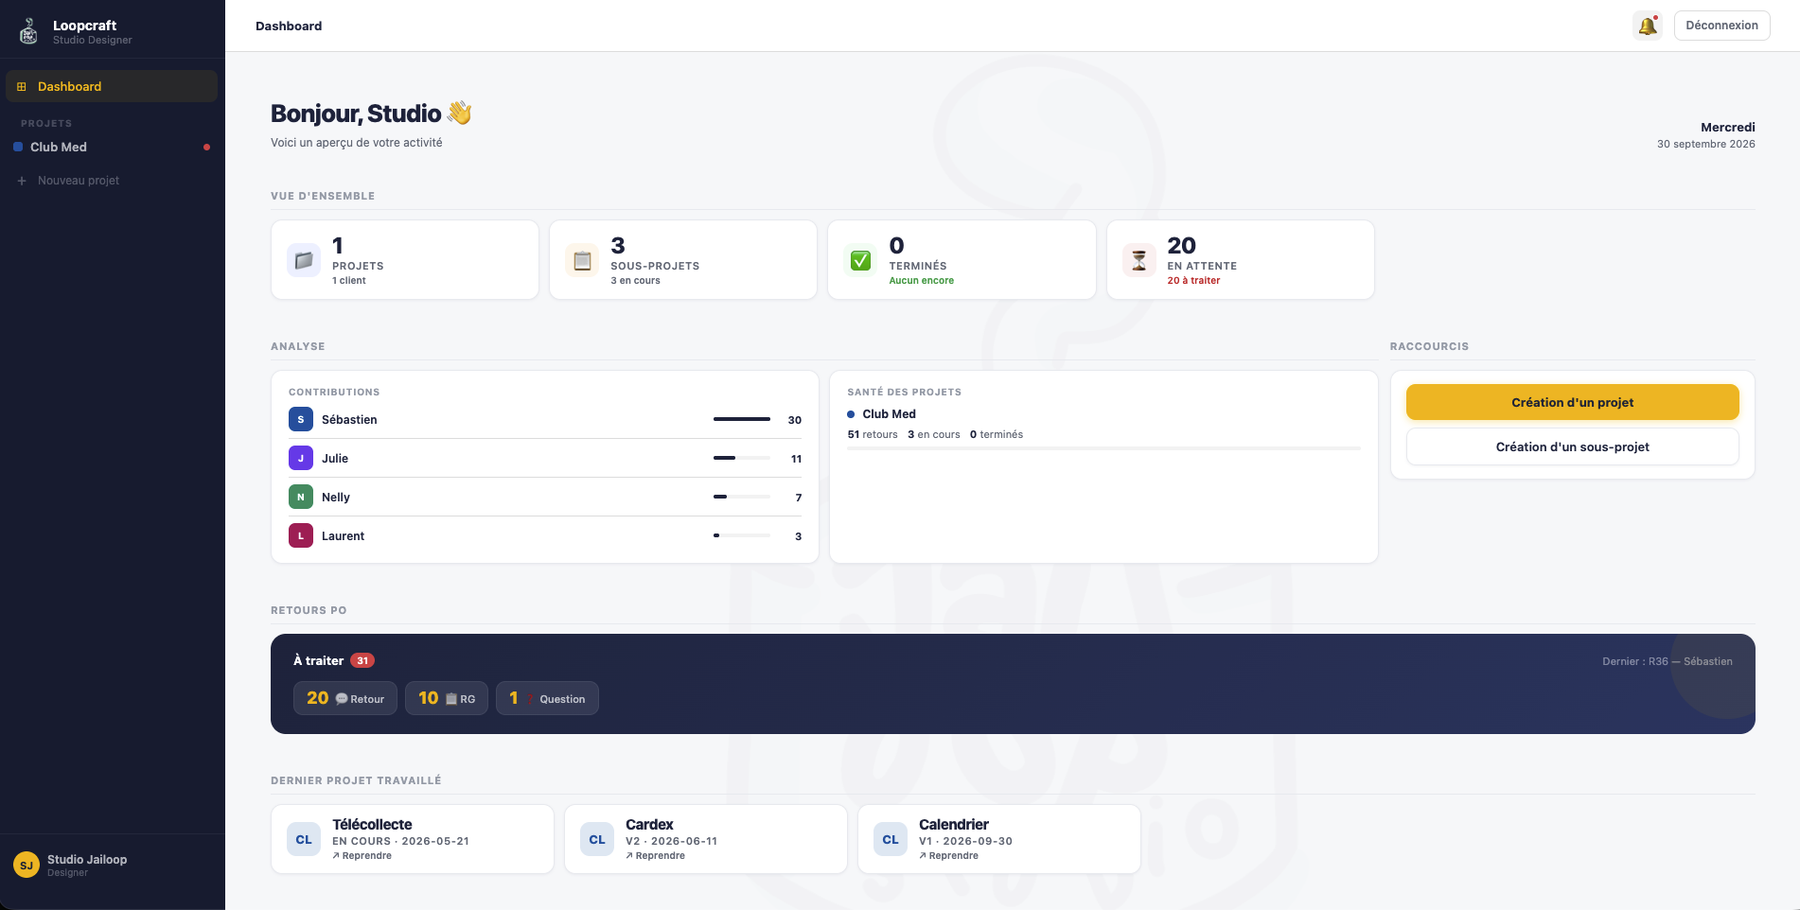Screen dimensions: 1800x910
Task: Click Sébastien's avatar badge
Action: pos(301,419)
